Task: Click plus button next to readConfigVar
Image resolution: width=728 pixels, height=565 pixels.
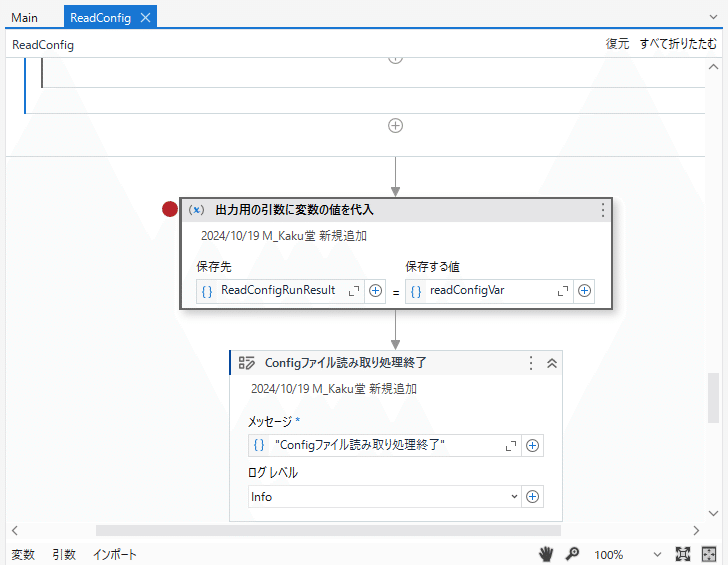Action: (585, 291)
